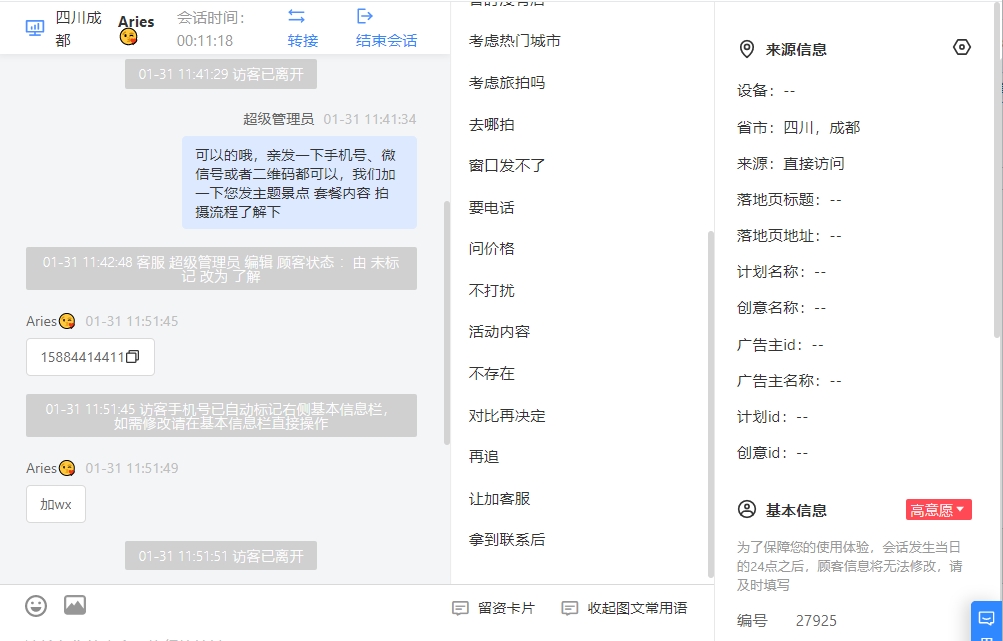This screenshot has width=1003, height=641.
Task: Click the 落地页标题 row
Action: pyautogui.click(x=789, y=200)
